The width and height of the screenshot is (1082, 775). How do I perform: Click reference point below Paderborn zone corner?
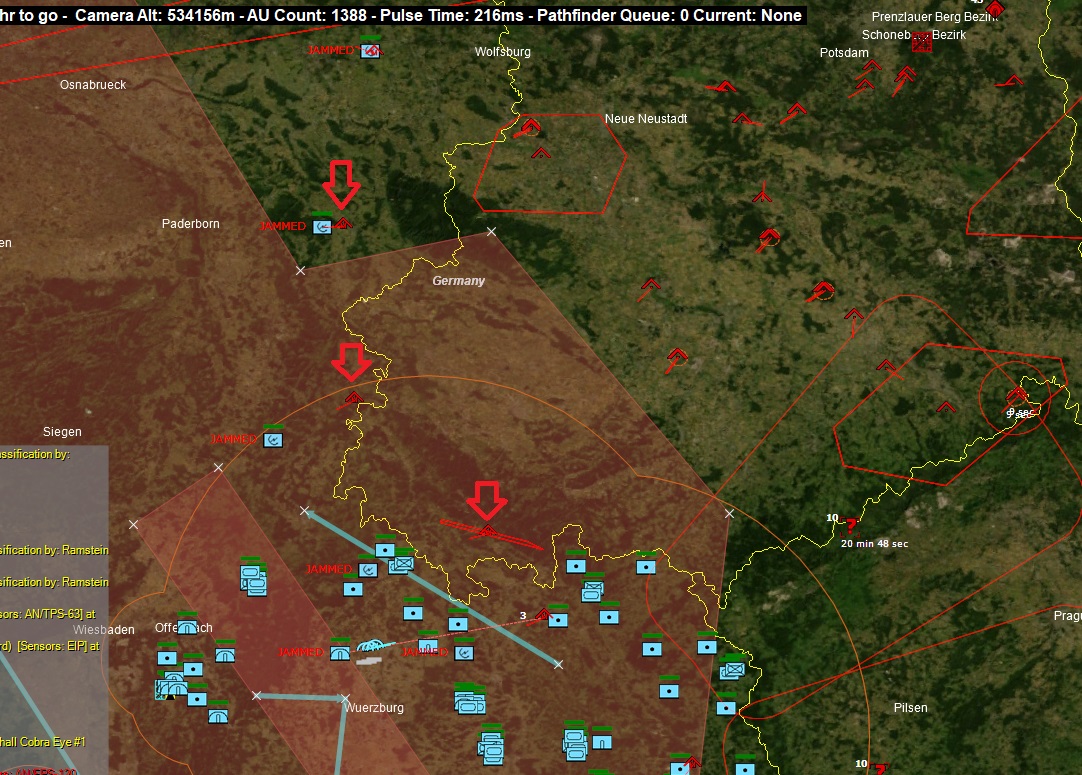(300, 271)
